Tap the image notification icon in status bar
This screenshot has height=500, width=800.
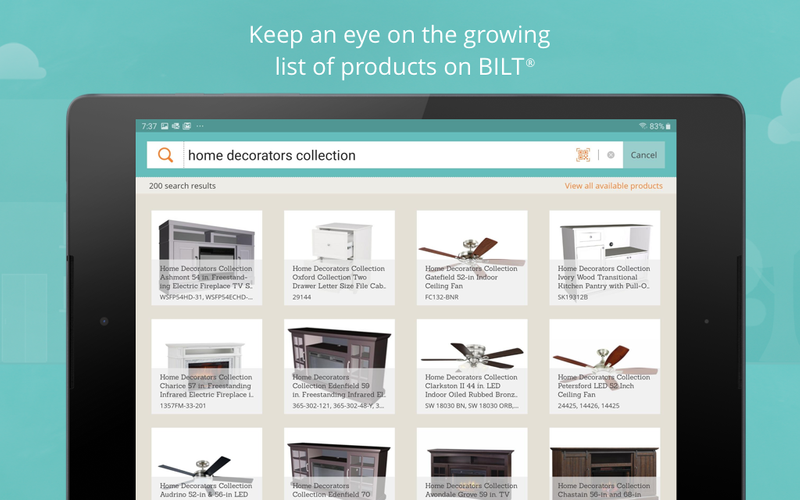164,126
